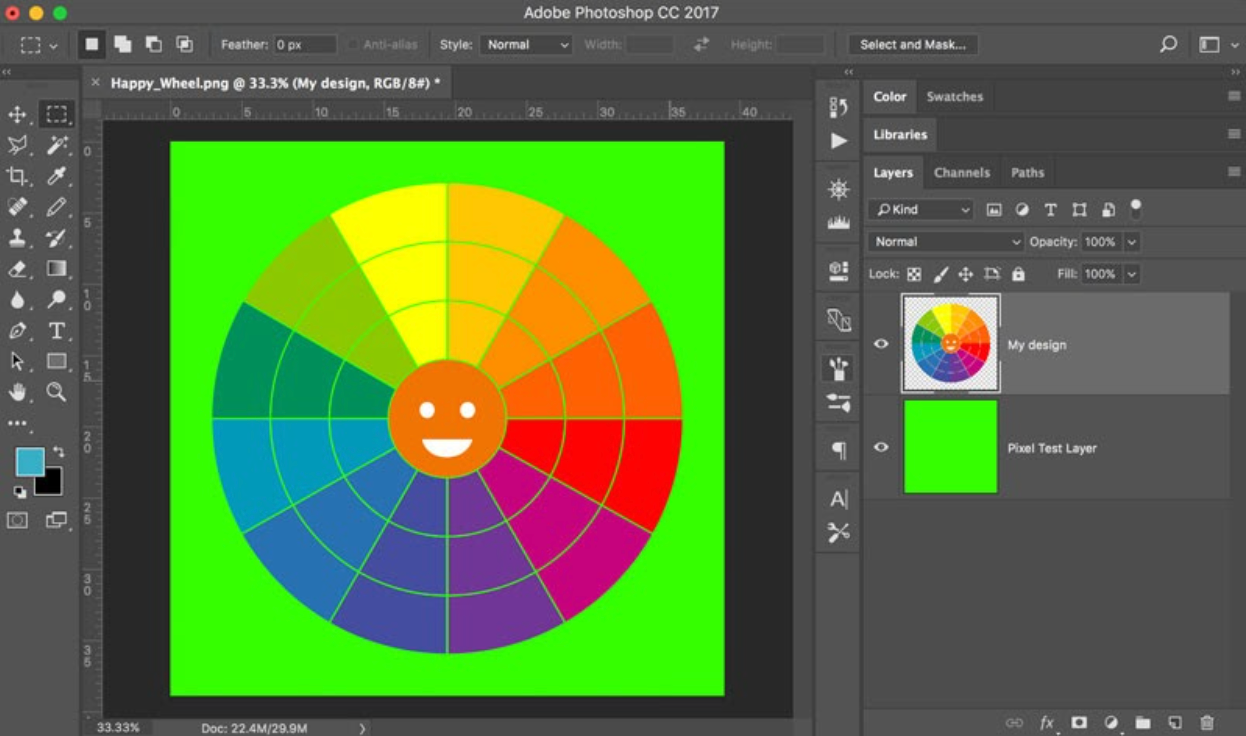Select the Gradient tool

(57, 269)
